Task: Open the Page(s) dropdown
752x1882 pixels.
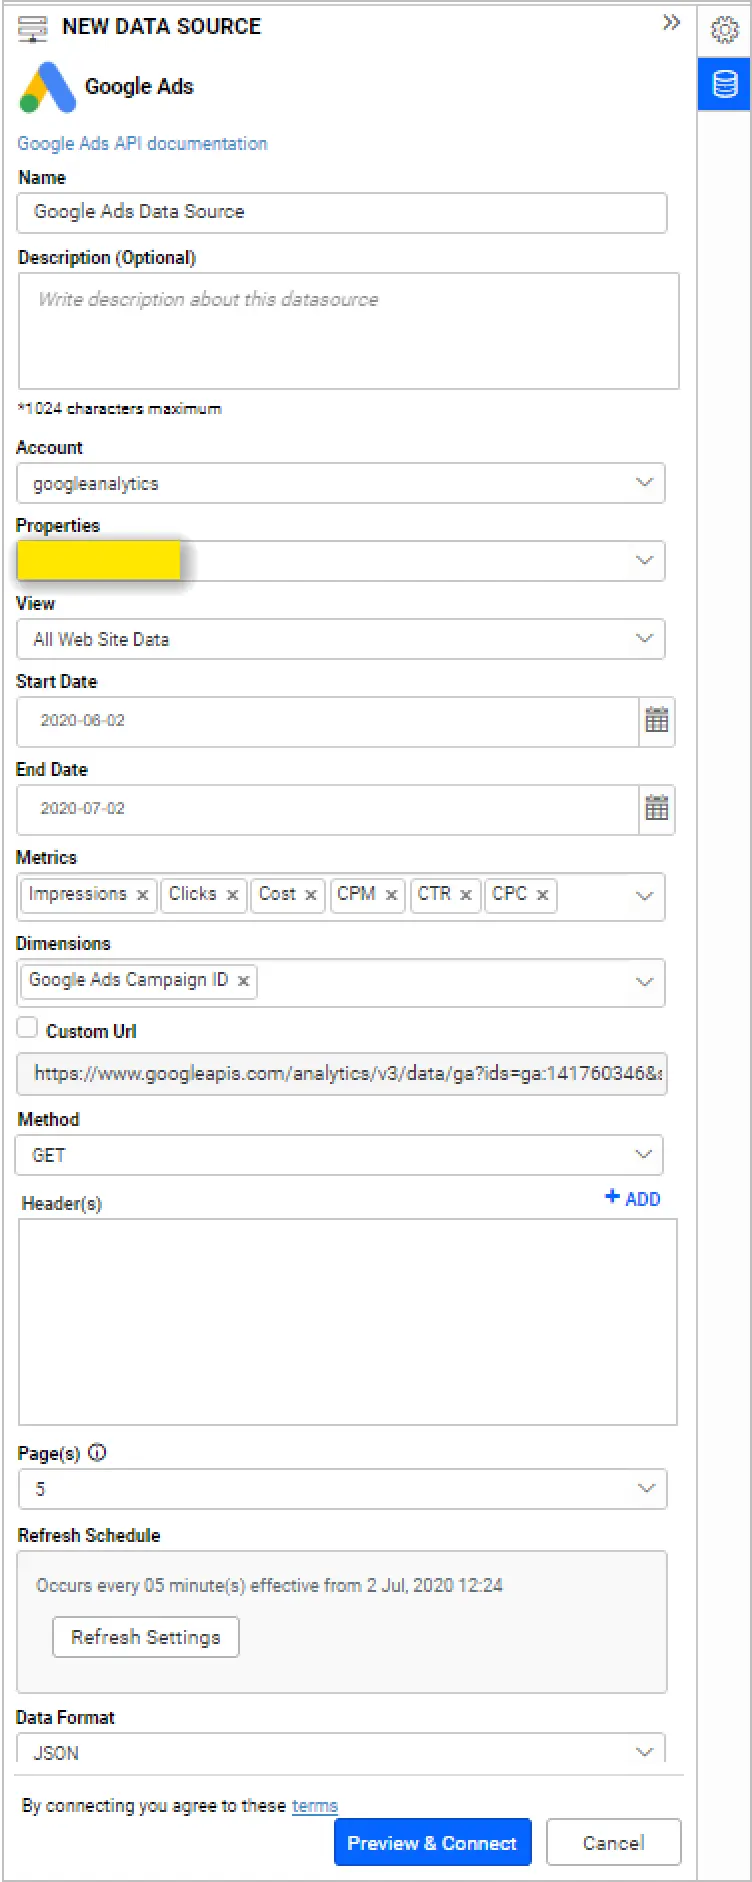Action: 645,1489
